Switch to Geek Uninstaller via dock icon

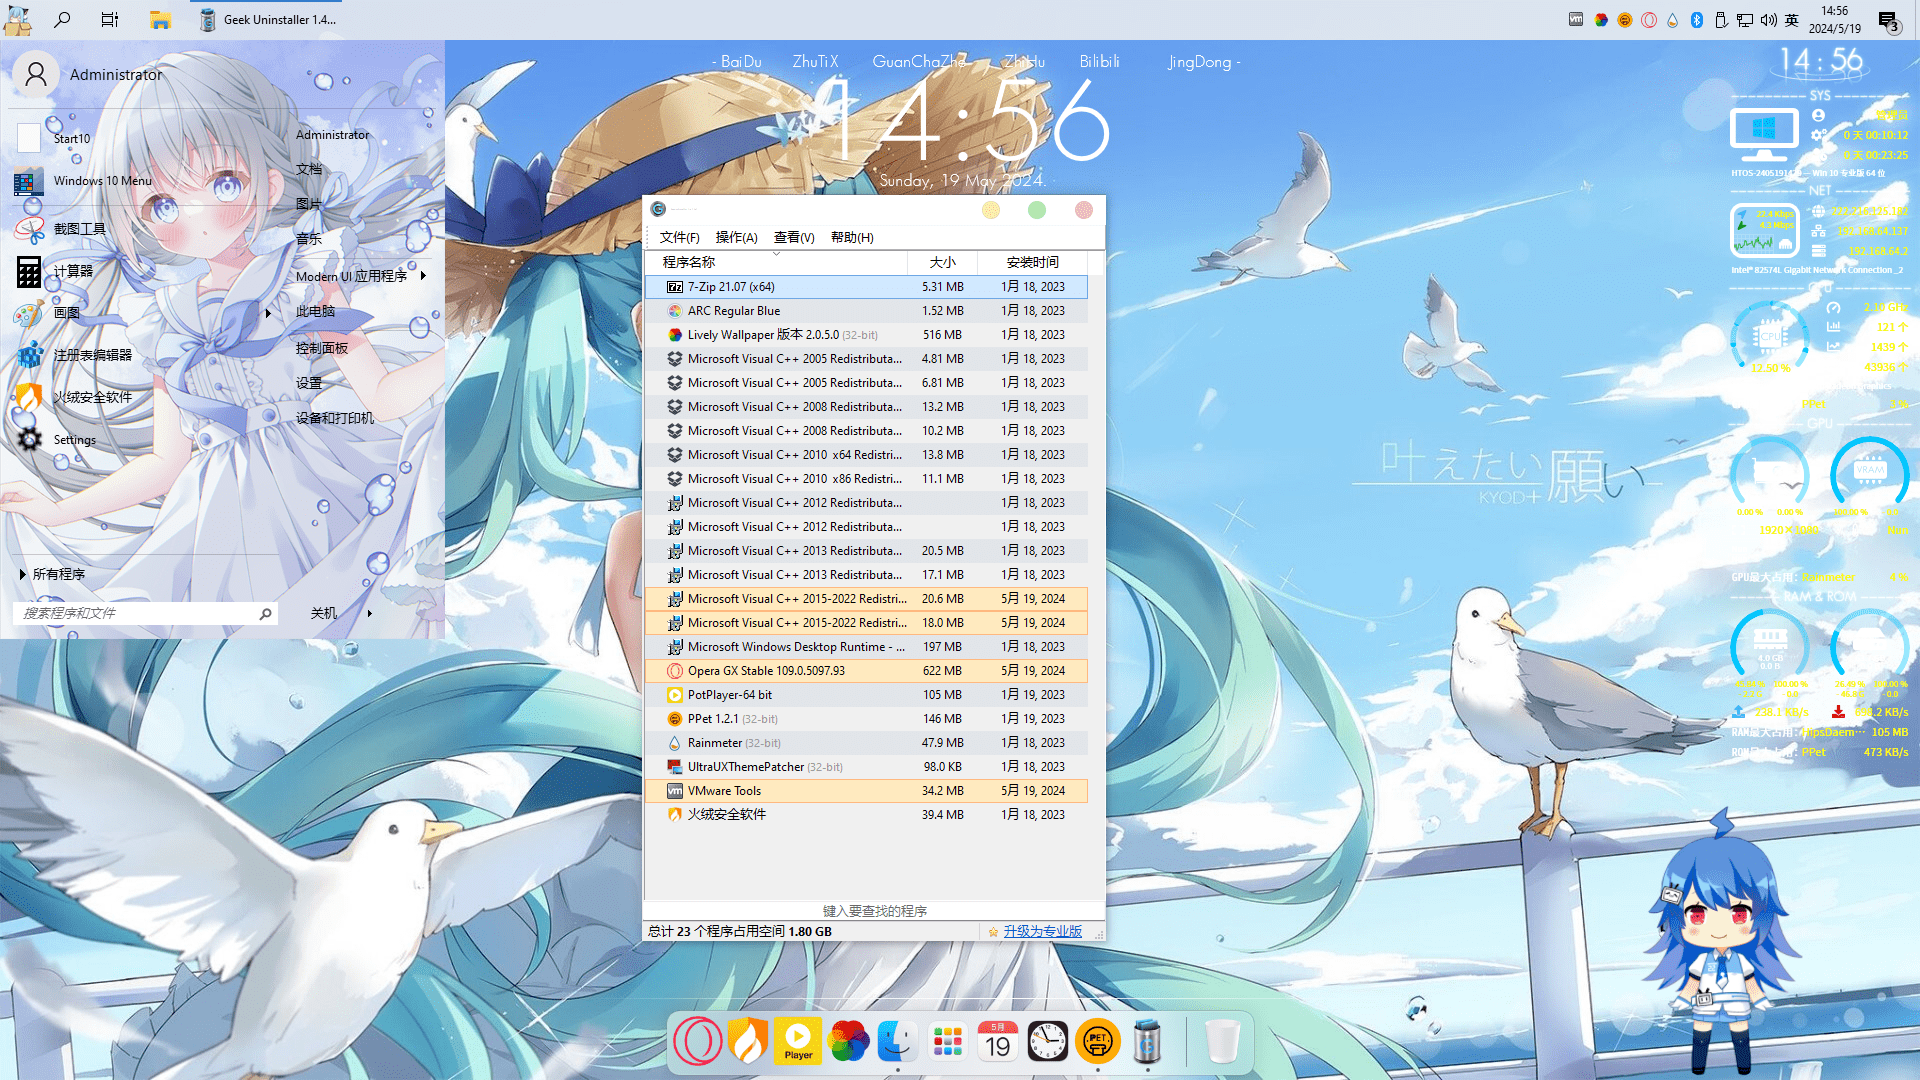1147,1041
